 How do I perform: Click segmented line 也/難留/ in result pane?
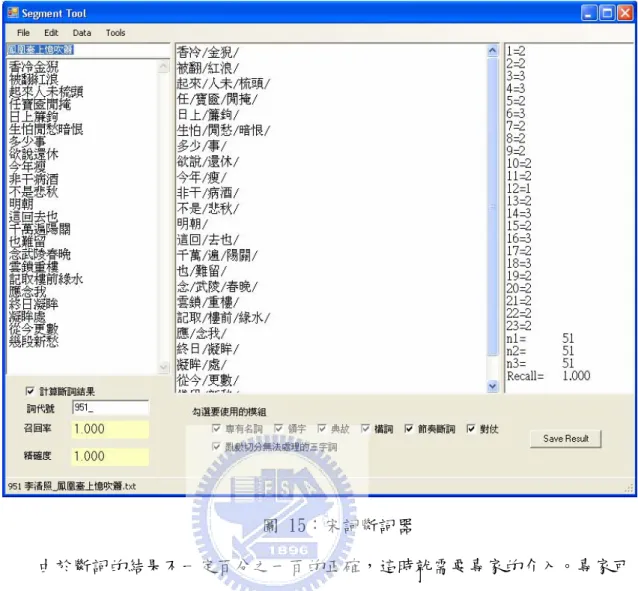[202, 271]
